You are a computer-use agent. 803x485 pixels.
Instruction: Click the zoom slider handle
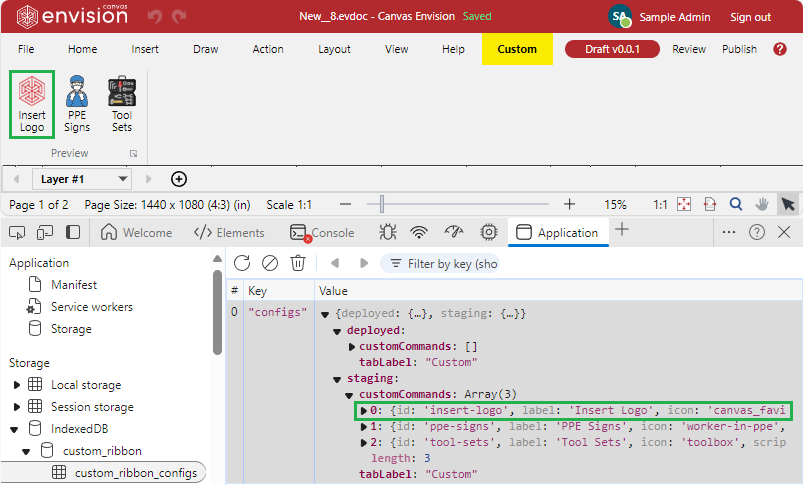pos(381,204)
